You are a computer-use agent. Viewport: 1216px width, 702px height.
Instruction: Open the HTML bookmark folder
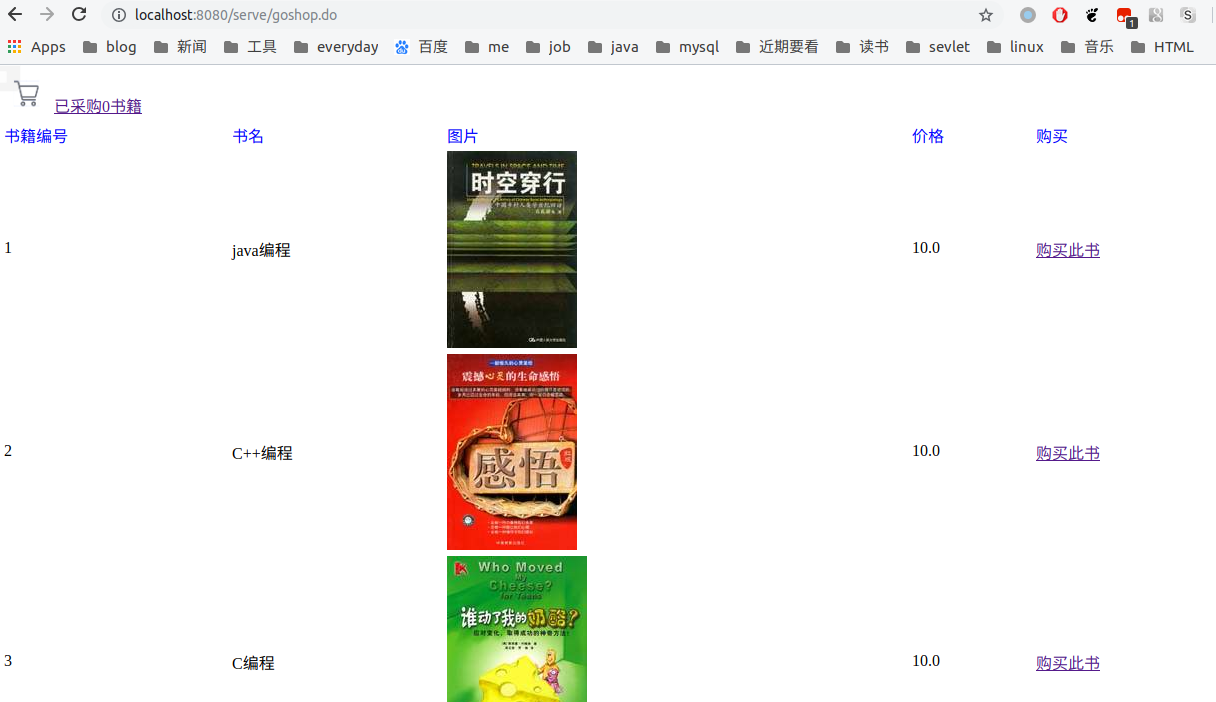click(x=1162, y=47)
